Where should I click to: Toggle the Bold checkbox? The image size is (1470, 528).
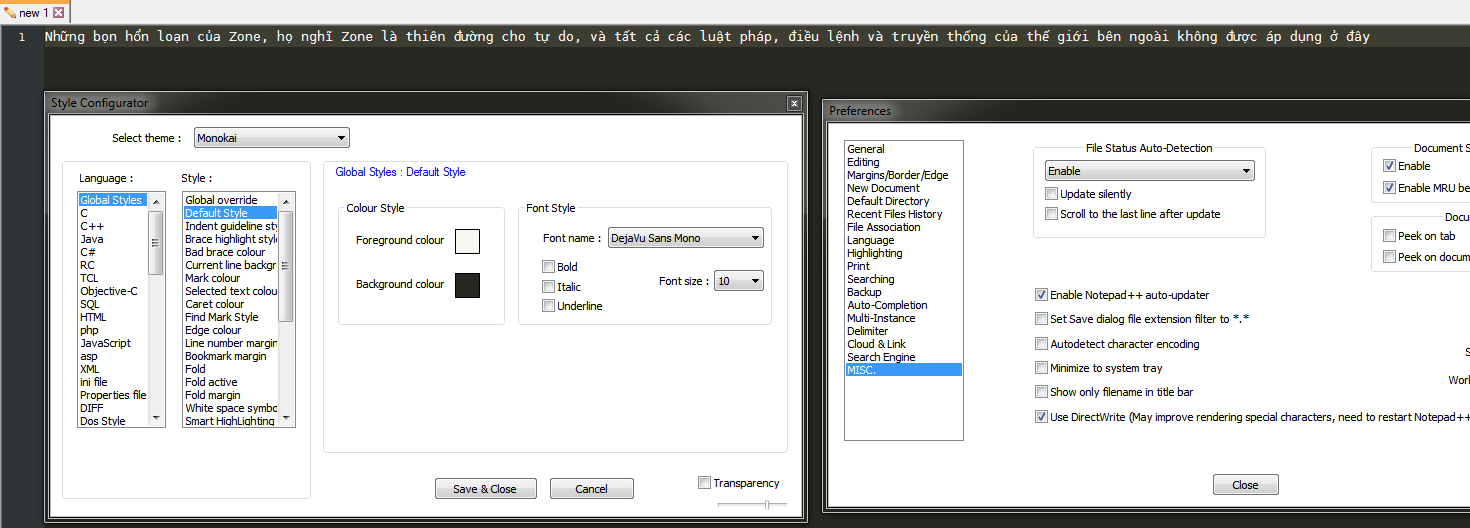pyautogui.click(x=548, y=267)
